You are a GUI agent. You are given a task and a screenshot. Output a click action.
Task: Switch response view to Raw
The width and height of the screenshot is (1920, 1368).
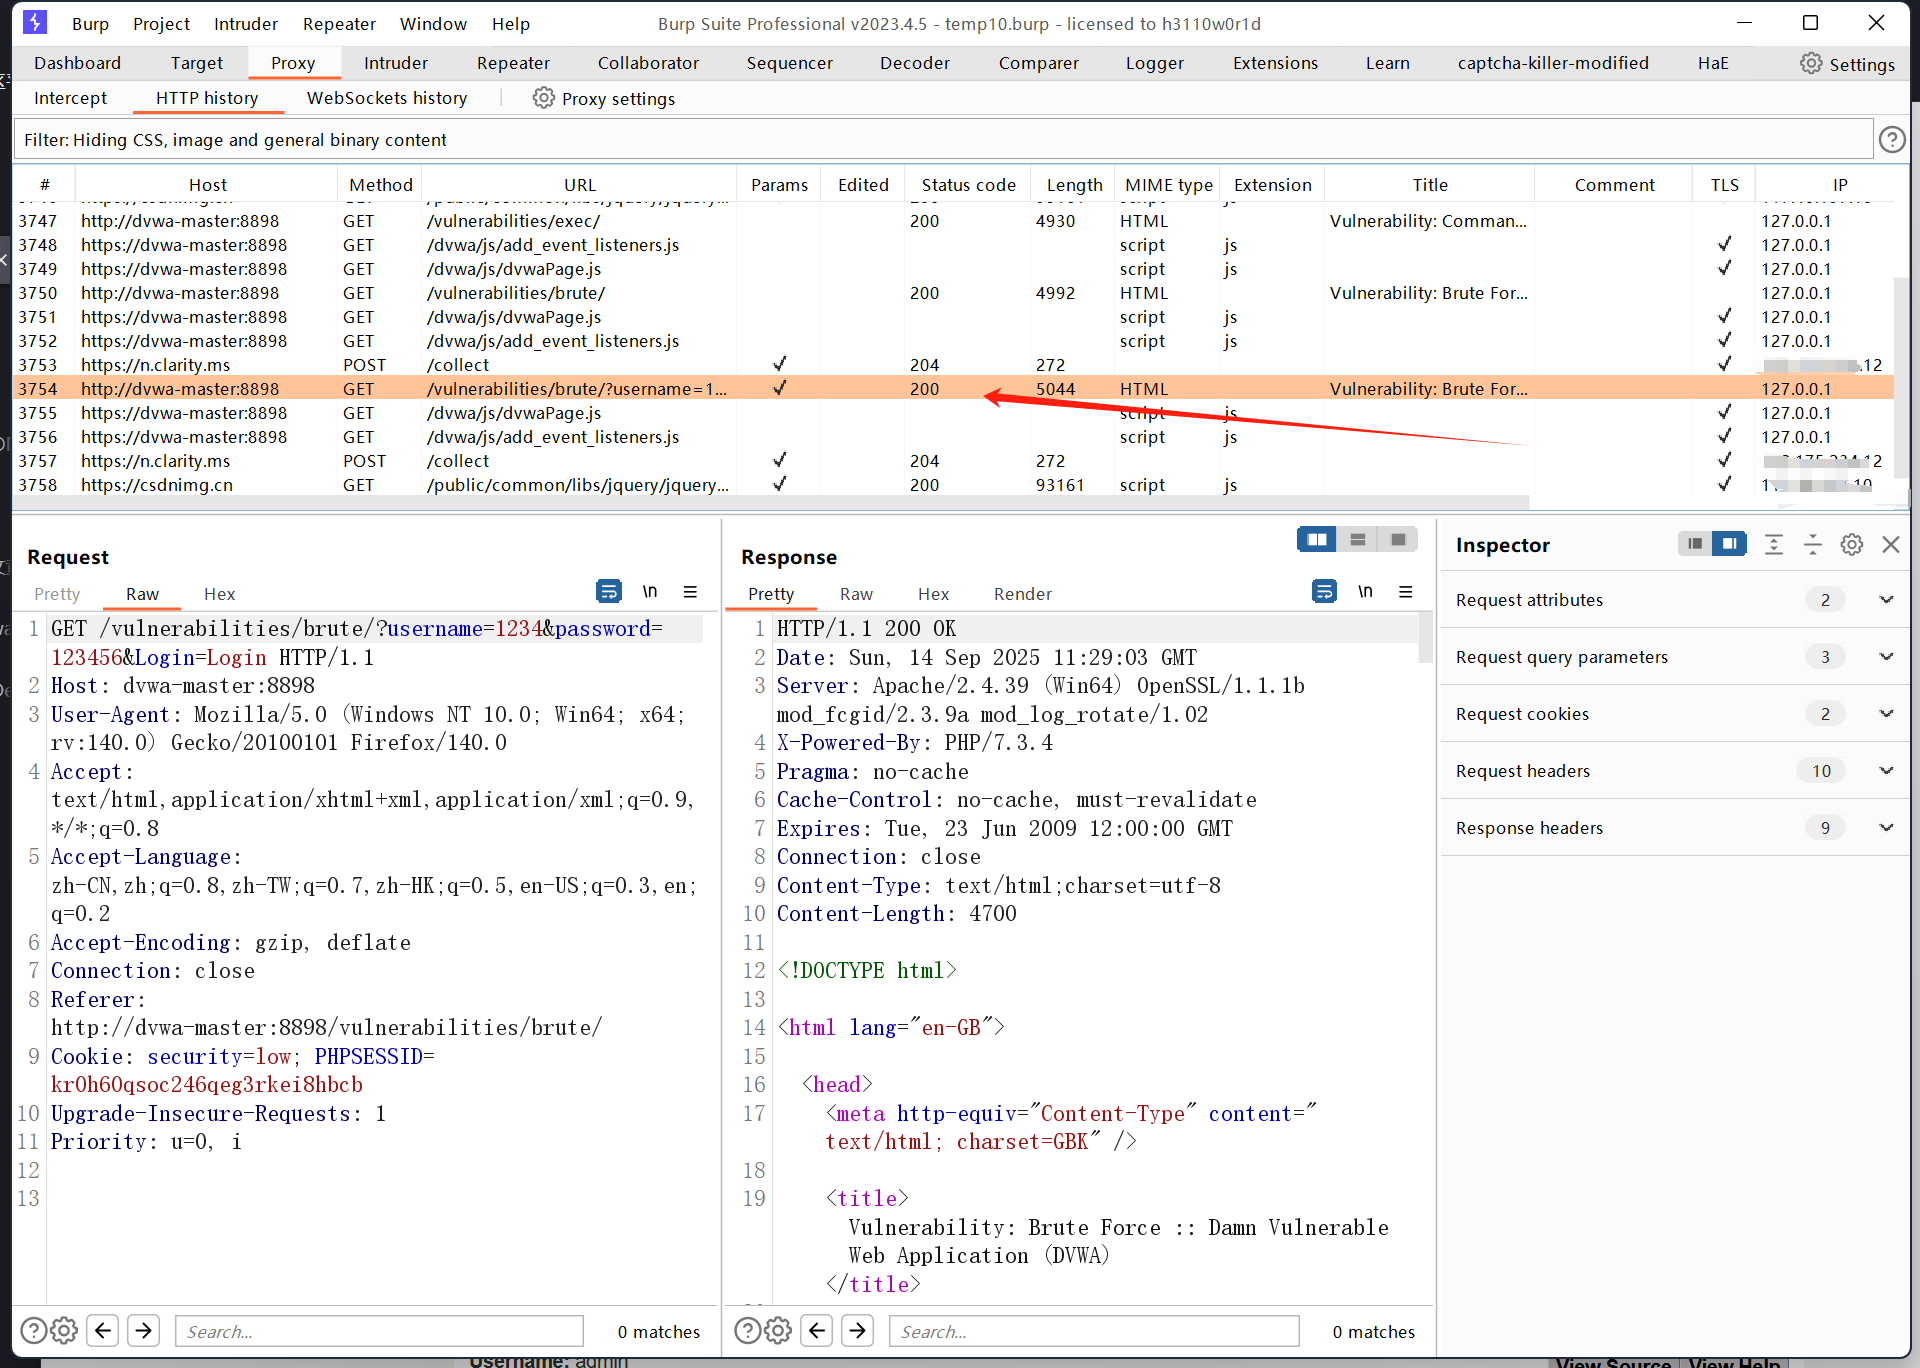coord(856,594)
